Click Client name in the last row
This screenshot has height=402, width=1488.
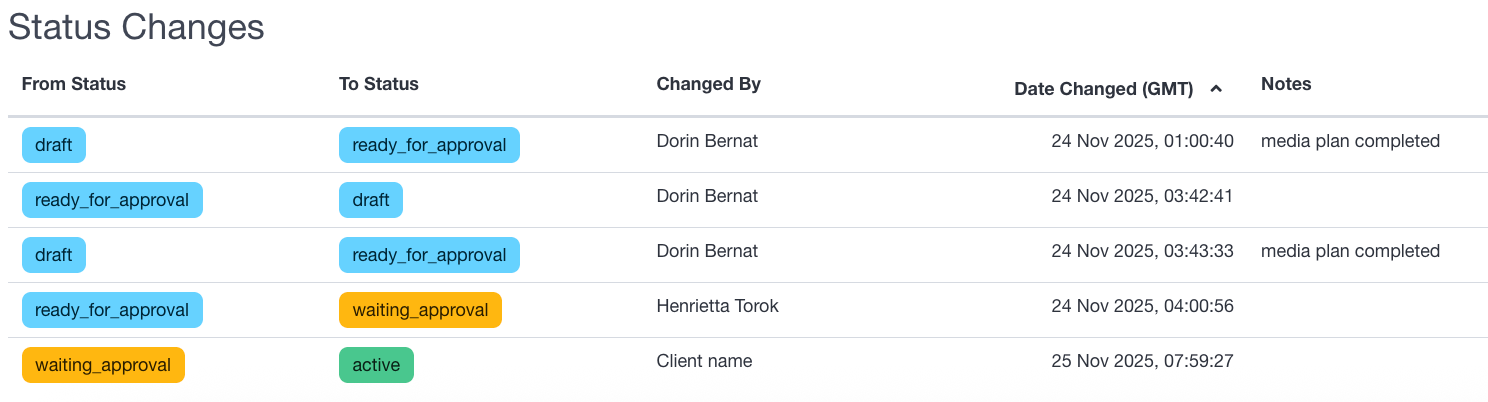tap(704, 361)
